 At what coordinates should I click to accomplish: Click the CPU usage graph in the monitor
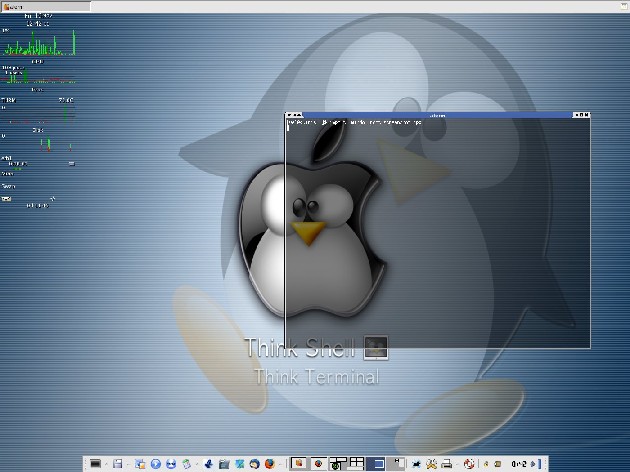click(39, 43)
